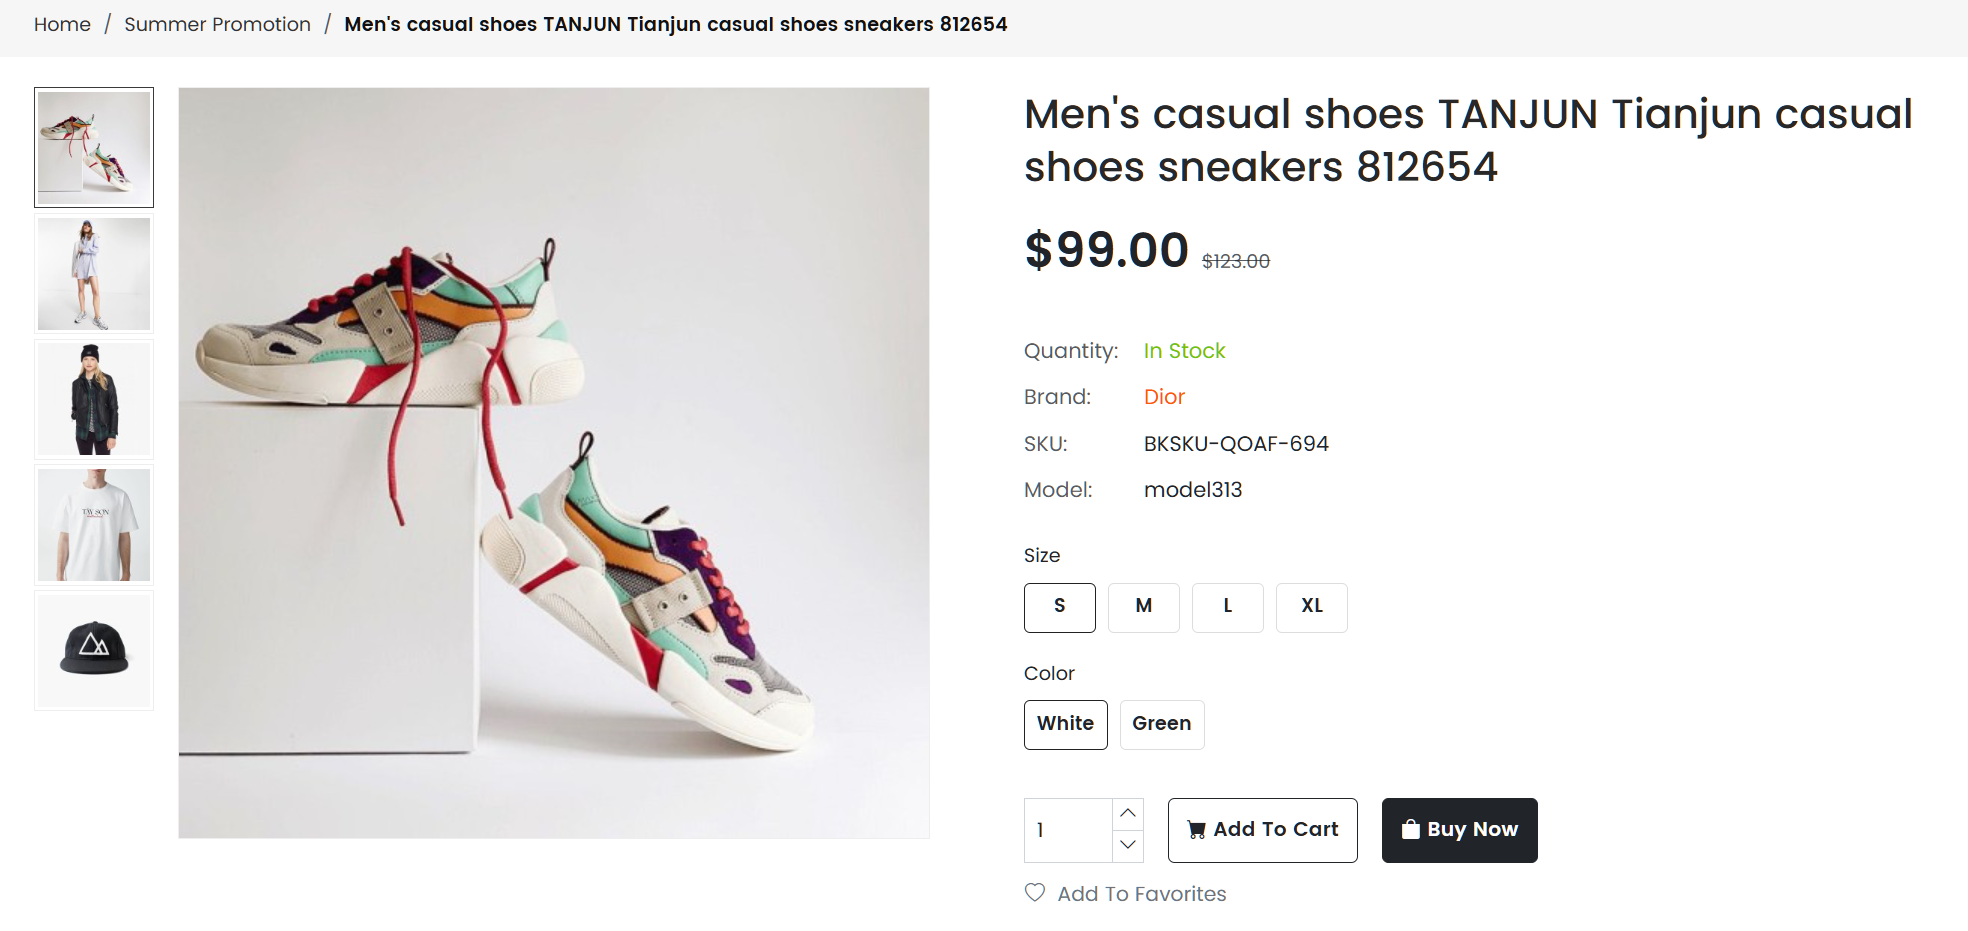Screen dimensions: 1968x931
Task: Choose size M option
Action: (x=1143, y=607)
